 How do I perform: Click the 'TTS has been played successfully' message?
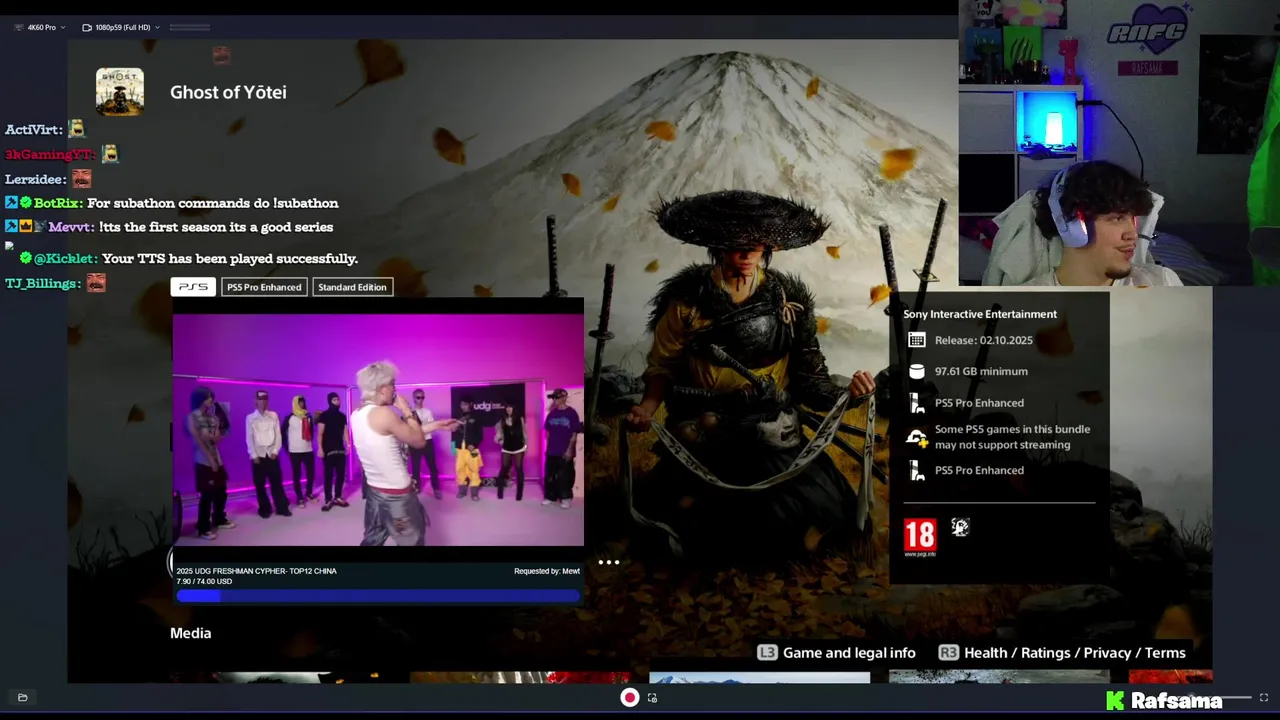[x=230, y=259]
